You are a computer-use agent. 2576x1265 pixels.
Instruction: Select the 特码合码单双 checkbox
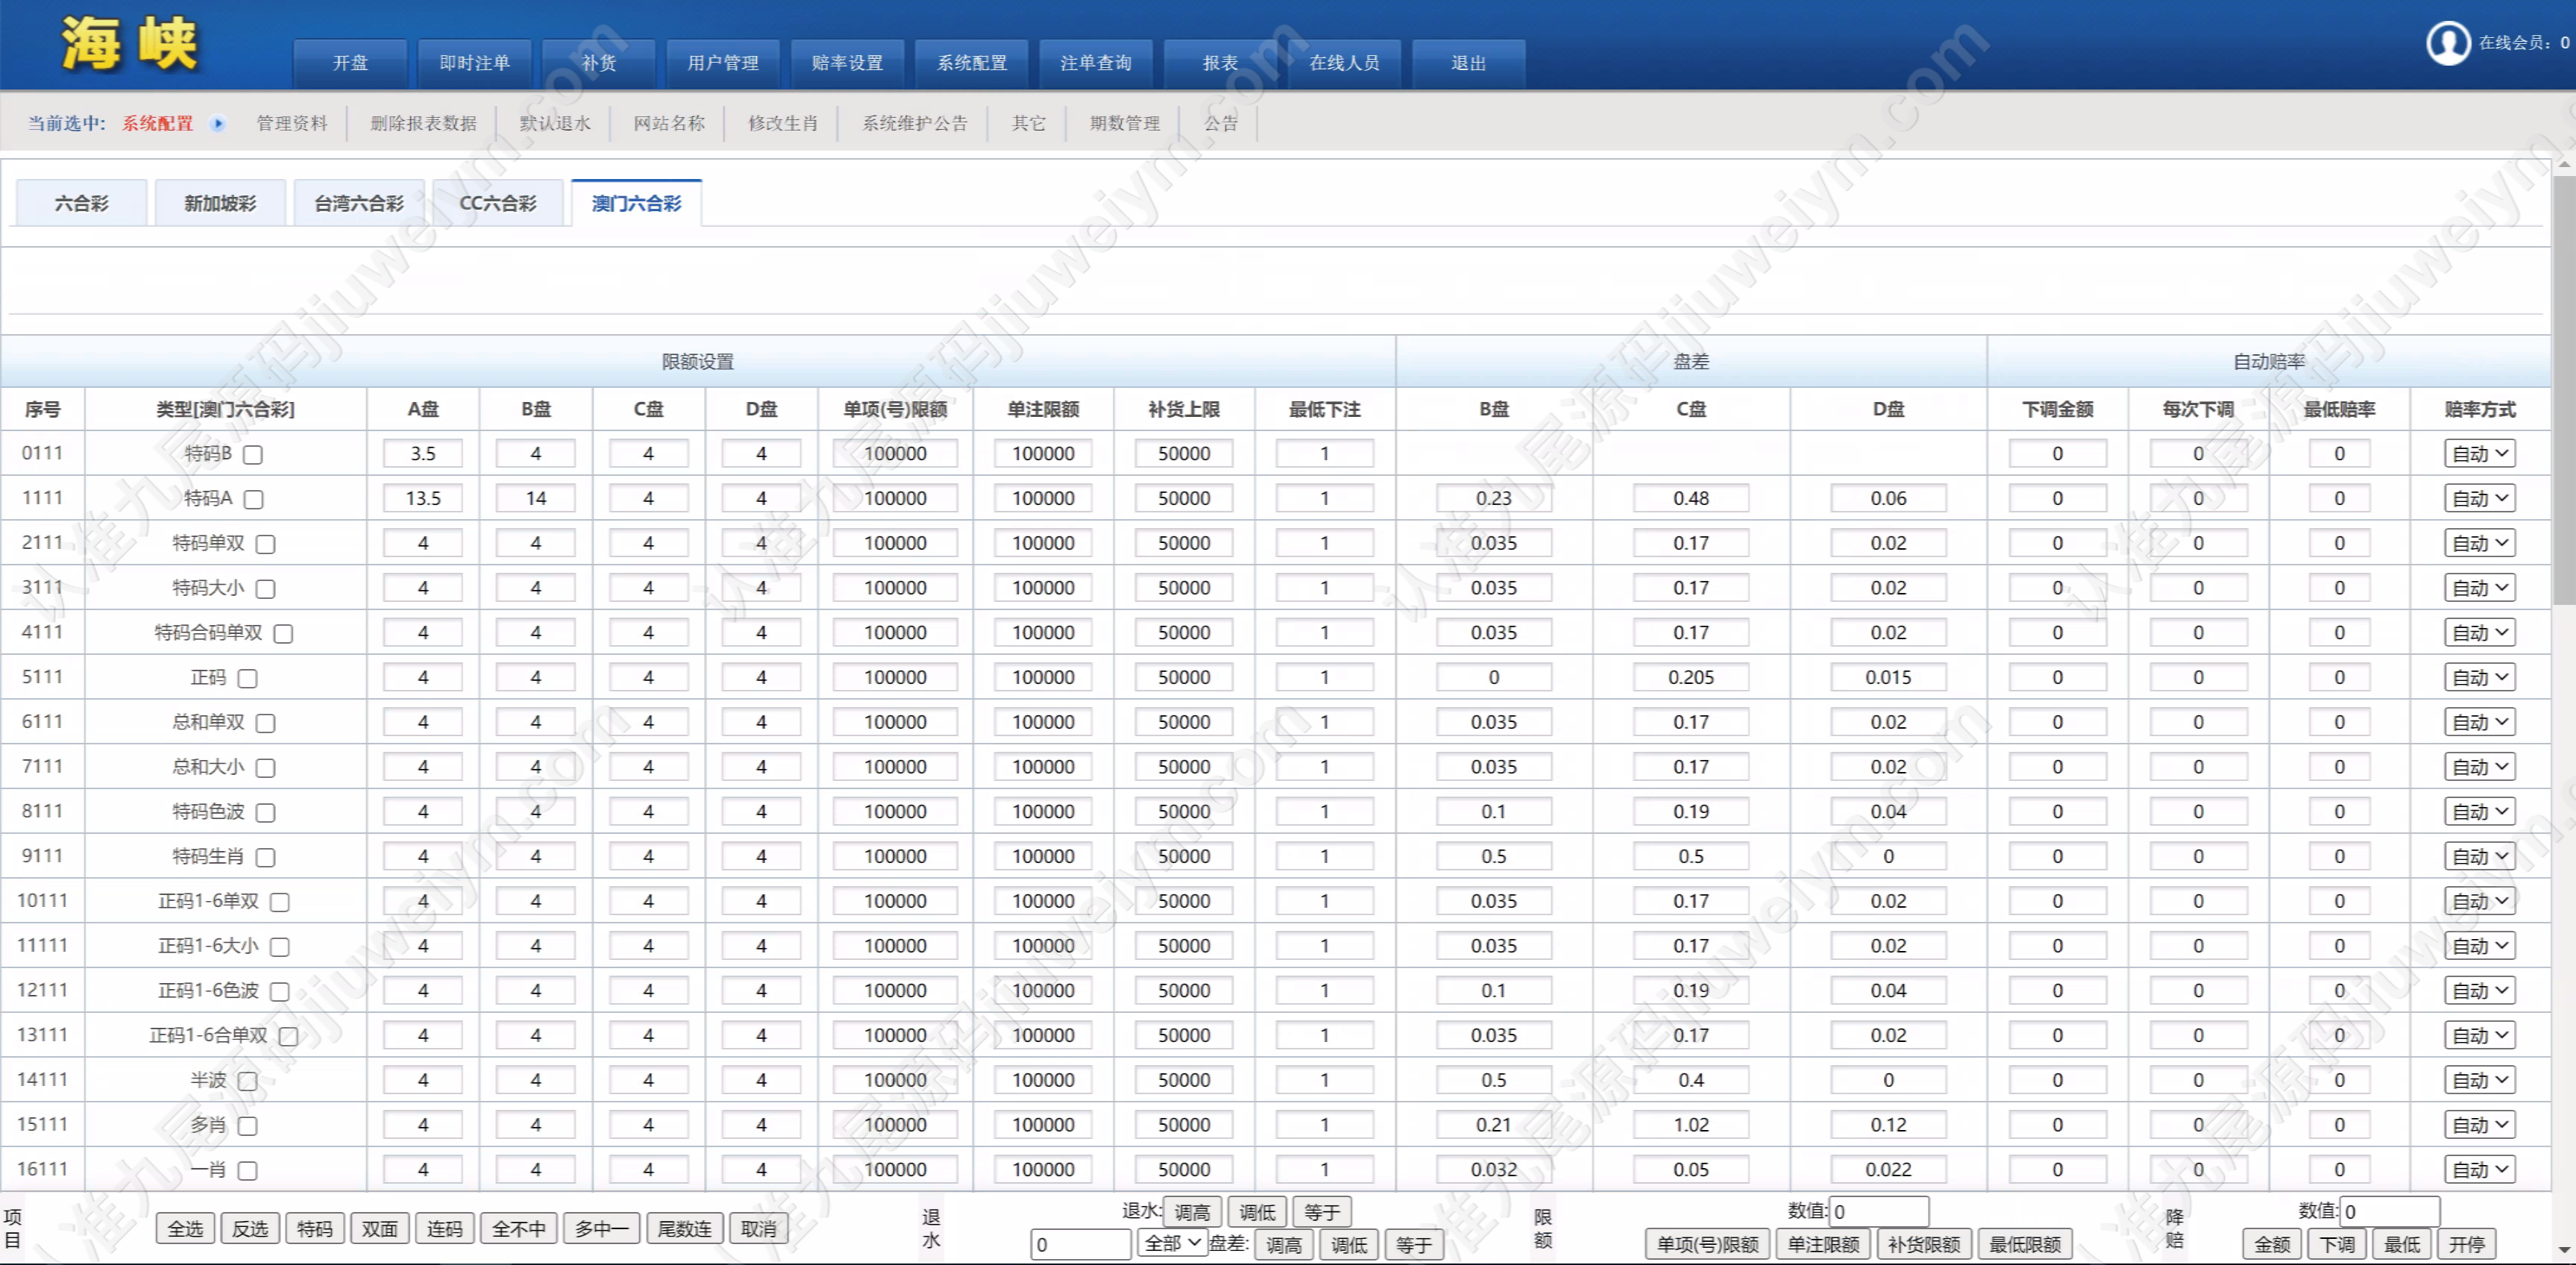283,634
